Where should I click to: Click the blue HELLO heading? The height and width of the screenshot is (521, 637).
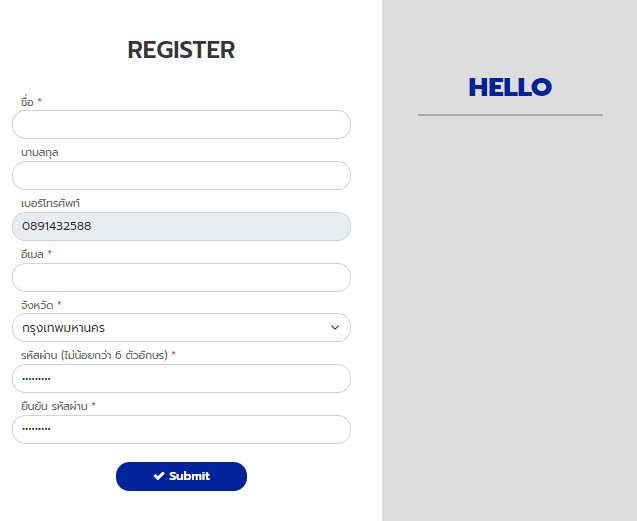click(510, 87)
